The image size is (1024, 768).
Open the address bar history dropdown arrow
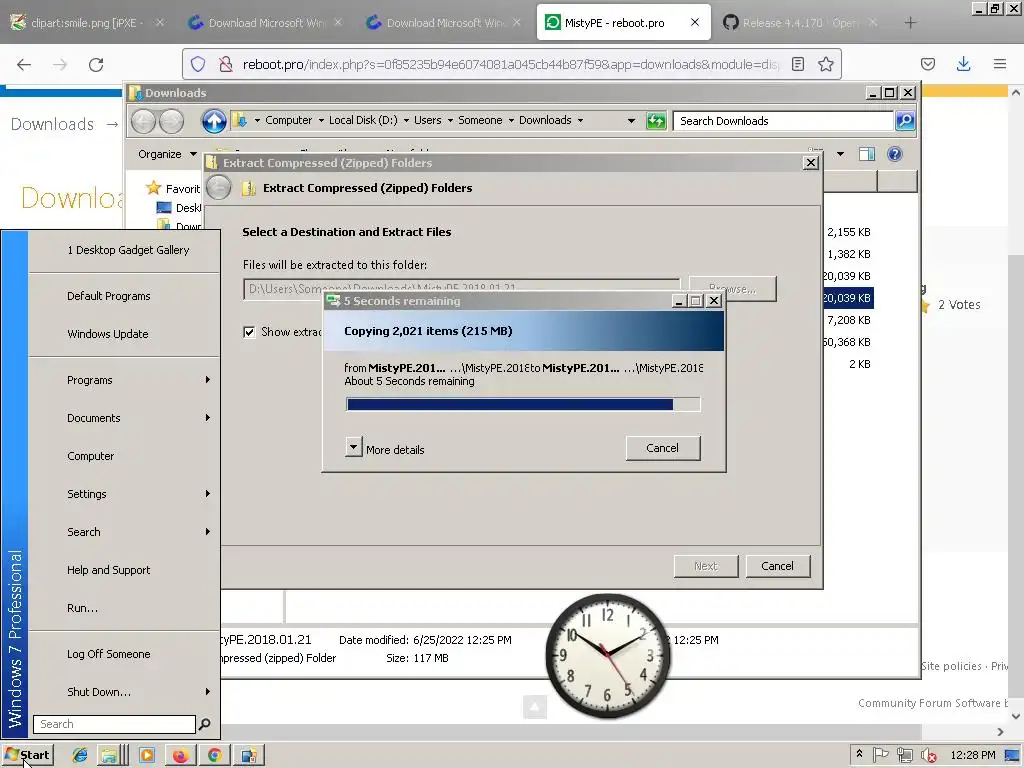(x=631, y=121)
